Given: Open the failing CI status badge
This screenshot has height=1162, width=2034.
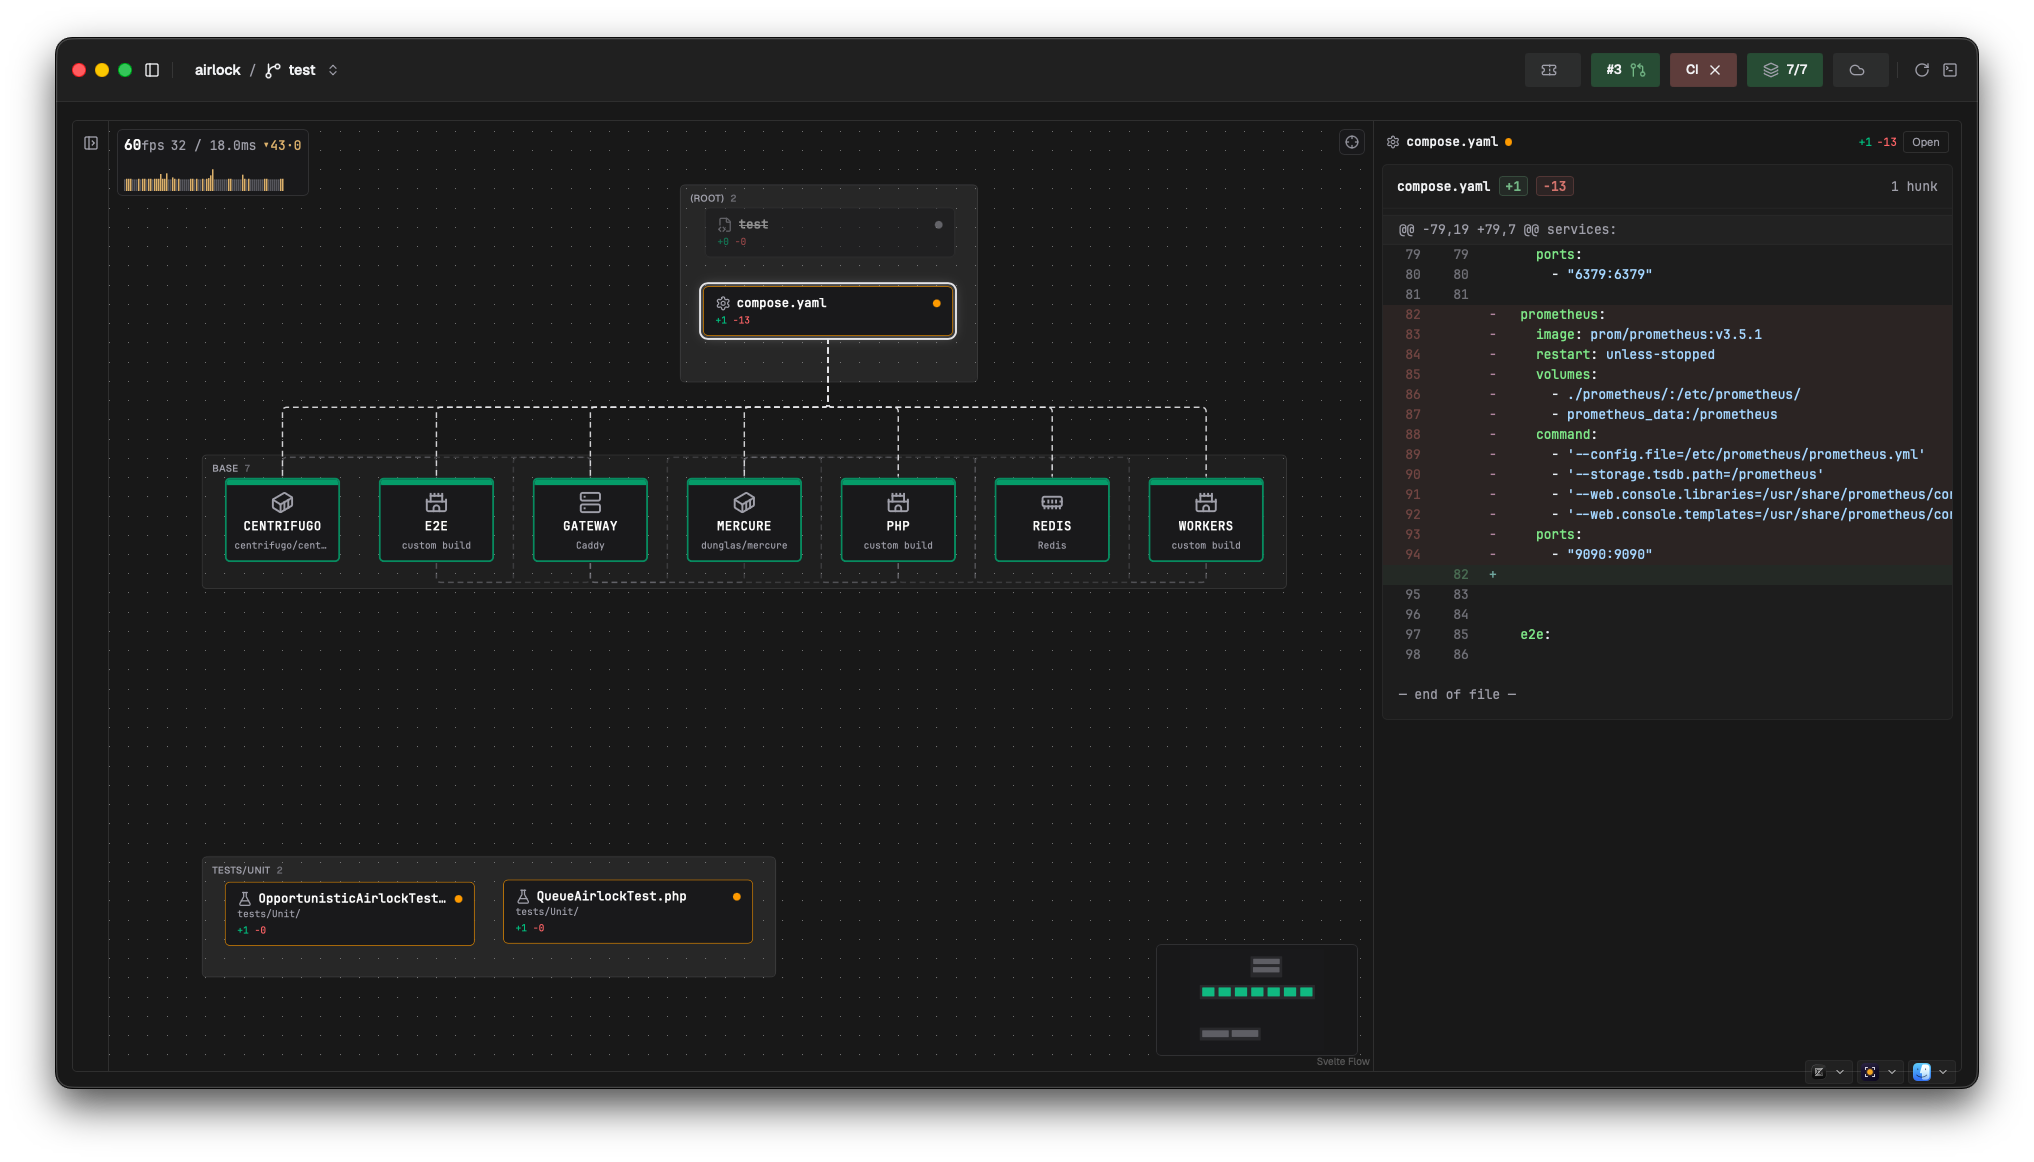Looking at the screenshot, I should [x=1702, y=70].
